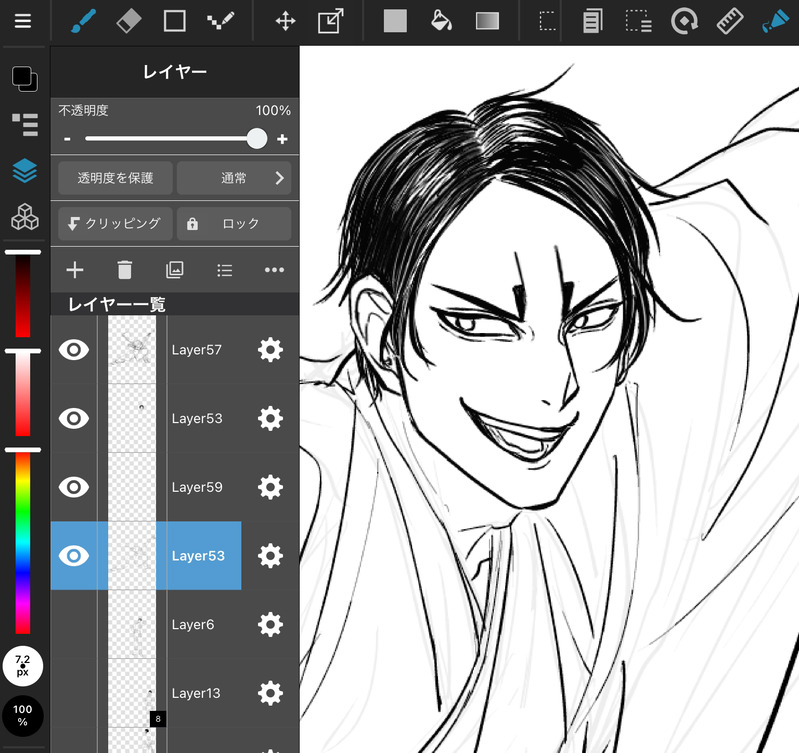
Task: Tap the duplicate layer icon
Action: (x=175, y=270)
